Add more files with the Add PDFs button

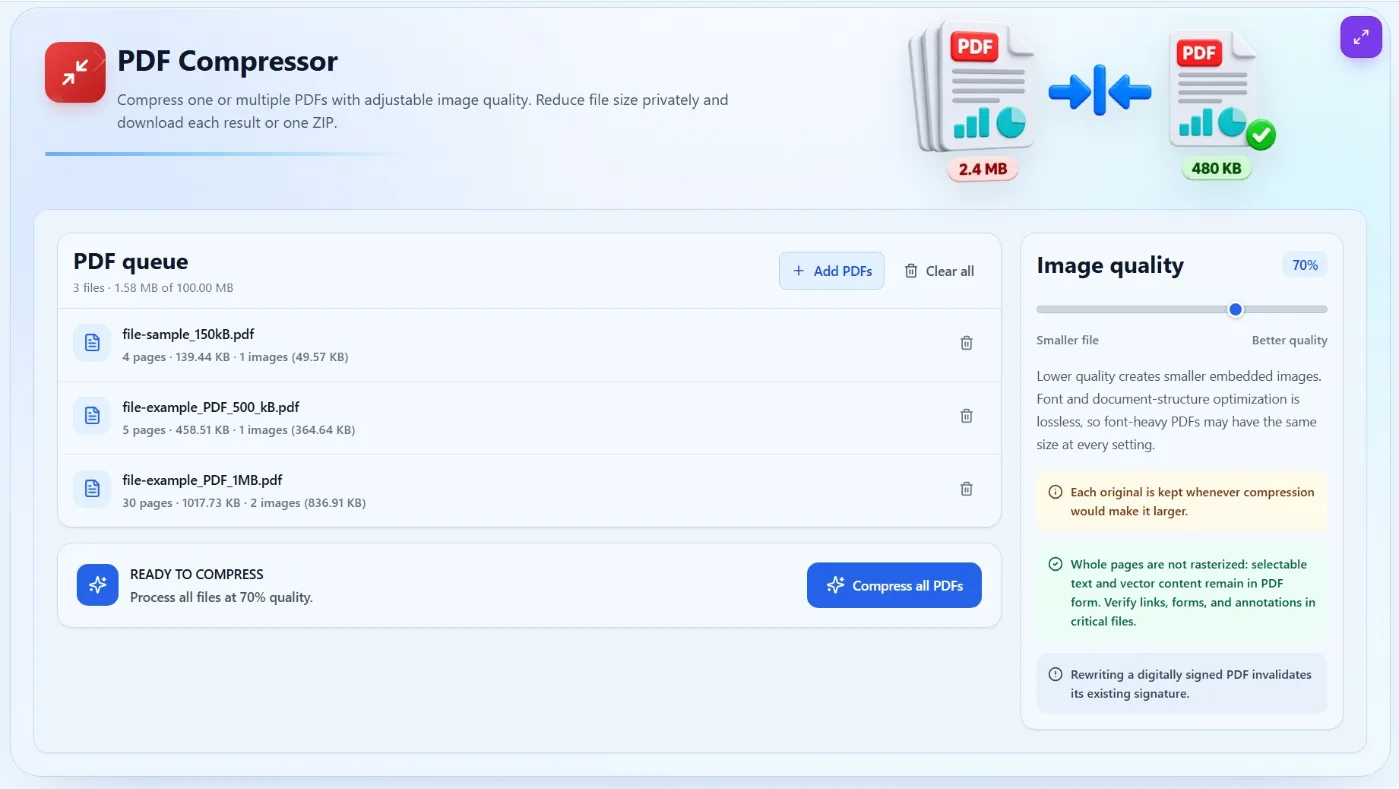(832, 271)
